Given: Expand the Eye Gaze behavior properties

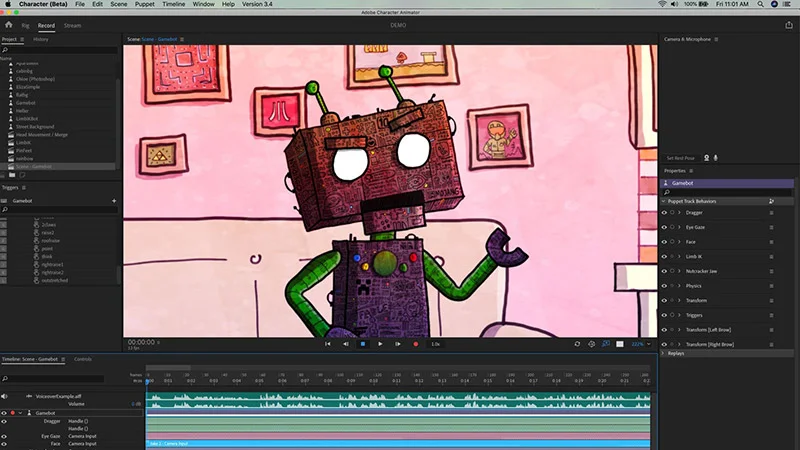Looking at the screenshot, I should pos(679,228).
